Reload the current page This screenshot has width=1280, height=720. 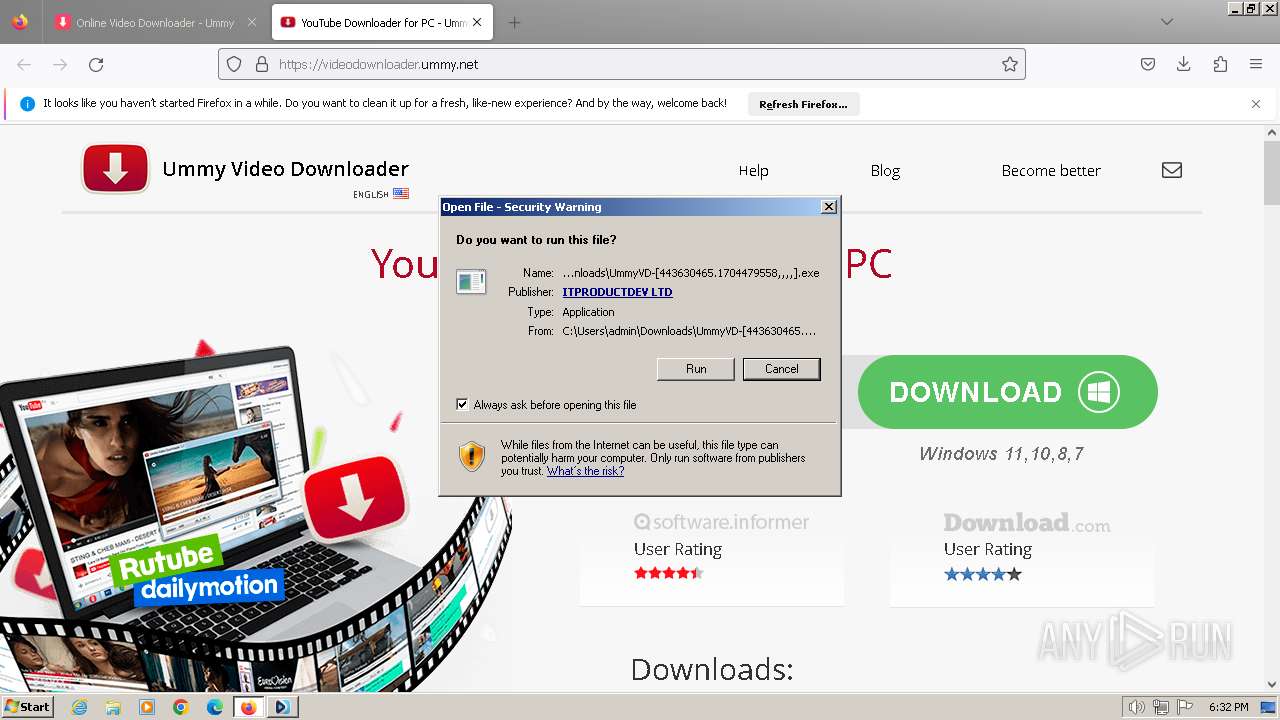click(96, 64)
